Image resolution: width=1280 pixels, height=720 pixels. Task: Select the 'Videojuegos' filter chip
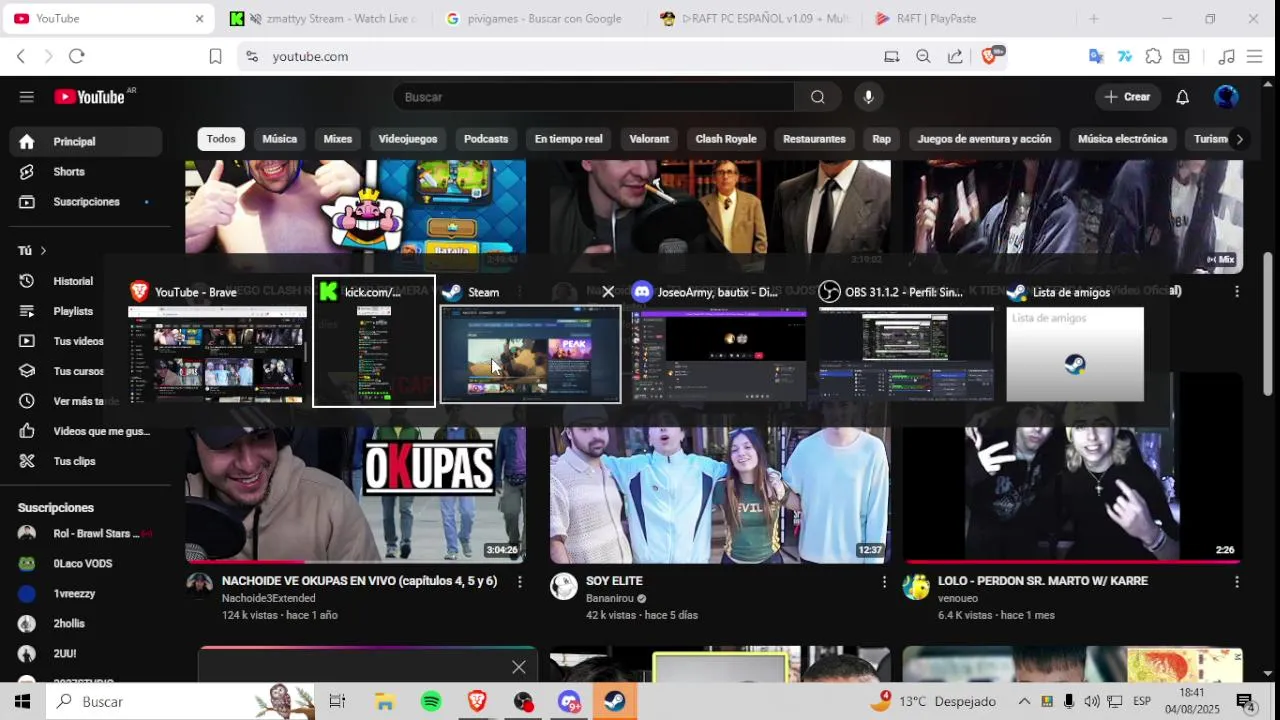[x=408, y=139]
